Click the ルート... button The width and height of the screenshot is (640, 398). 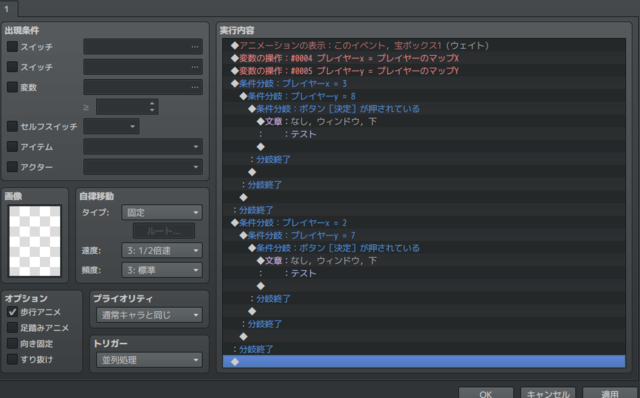tap(164, 231)
